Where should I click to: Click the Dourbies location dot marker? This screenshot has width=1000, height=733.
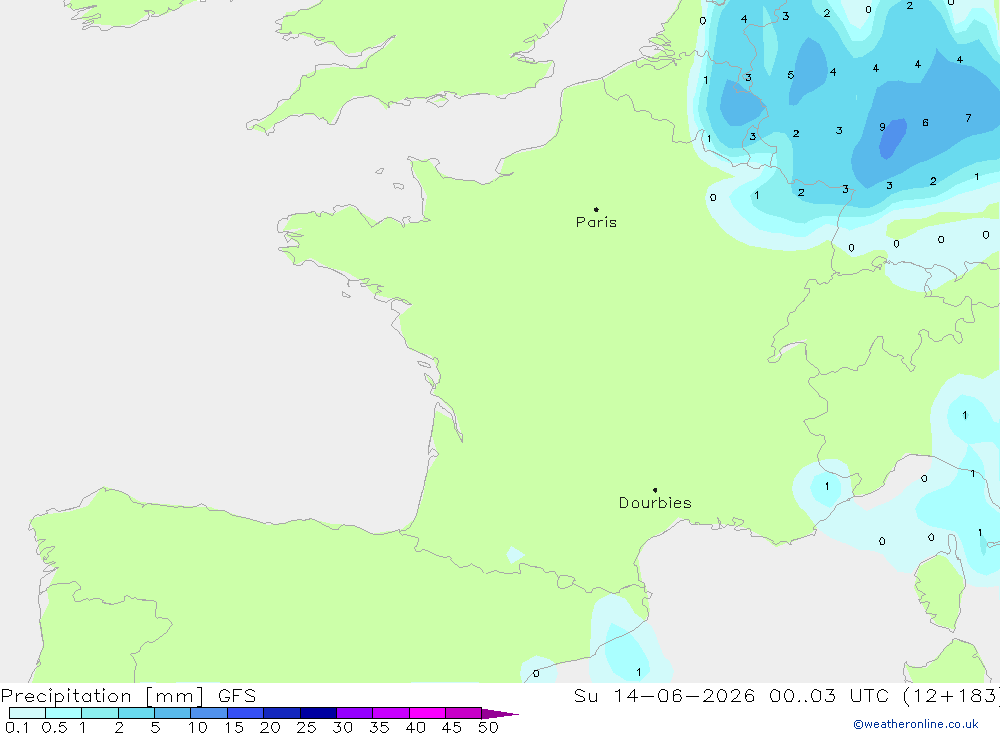(x=655, y=490)
